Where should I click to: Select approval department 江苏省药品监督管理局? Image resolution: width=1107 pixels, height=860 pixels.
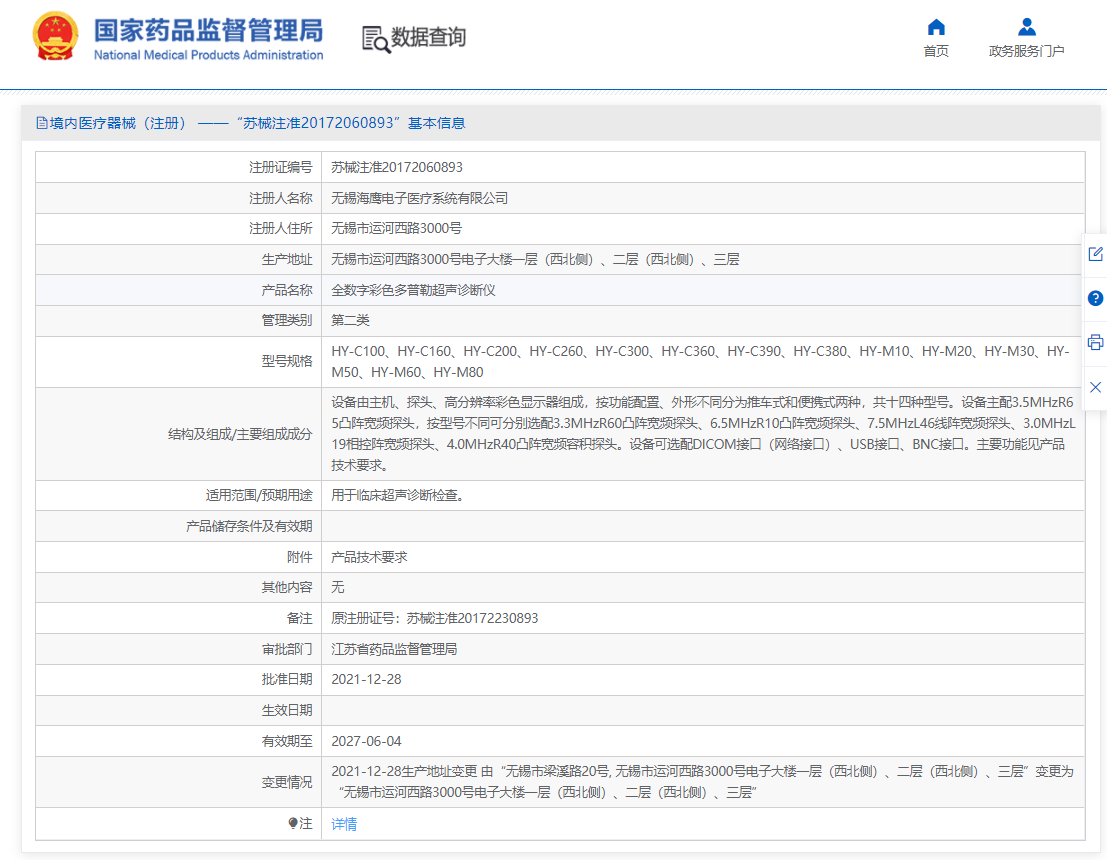394,649
